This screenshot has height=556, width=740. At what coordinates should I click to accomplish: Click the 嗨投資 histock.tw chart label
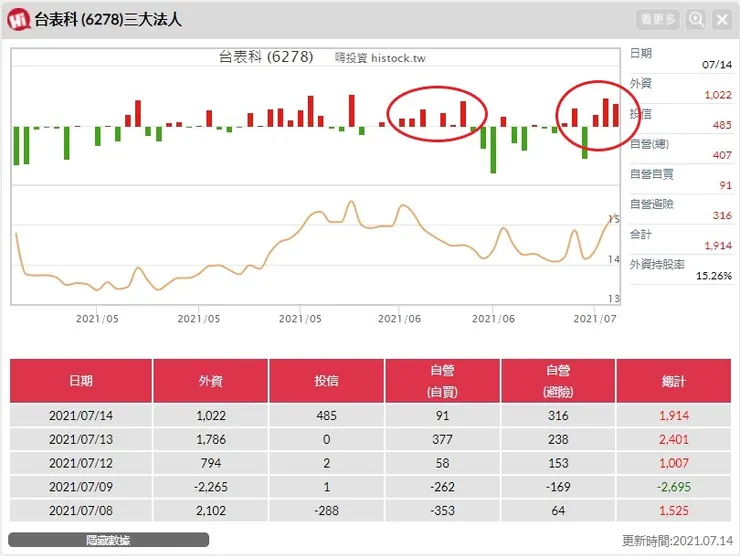[x=380, y=58]
